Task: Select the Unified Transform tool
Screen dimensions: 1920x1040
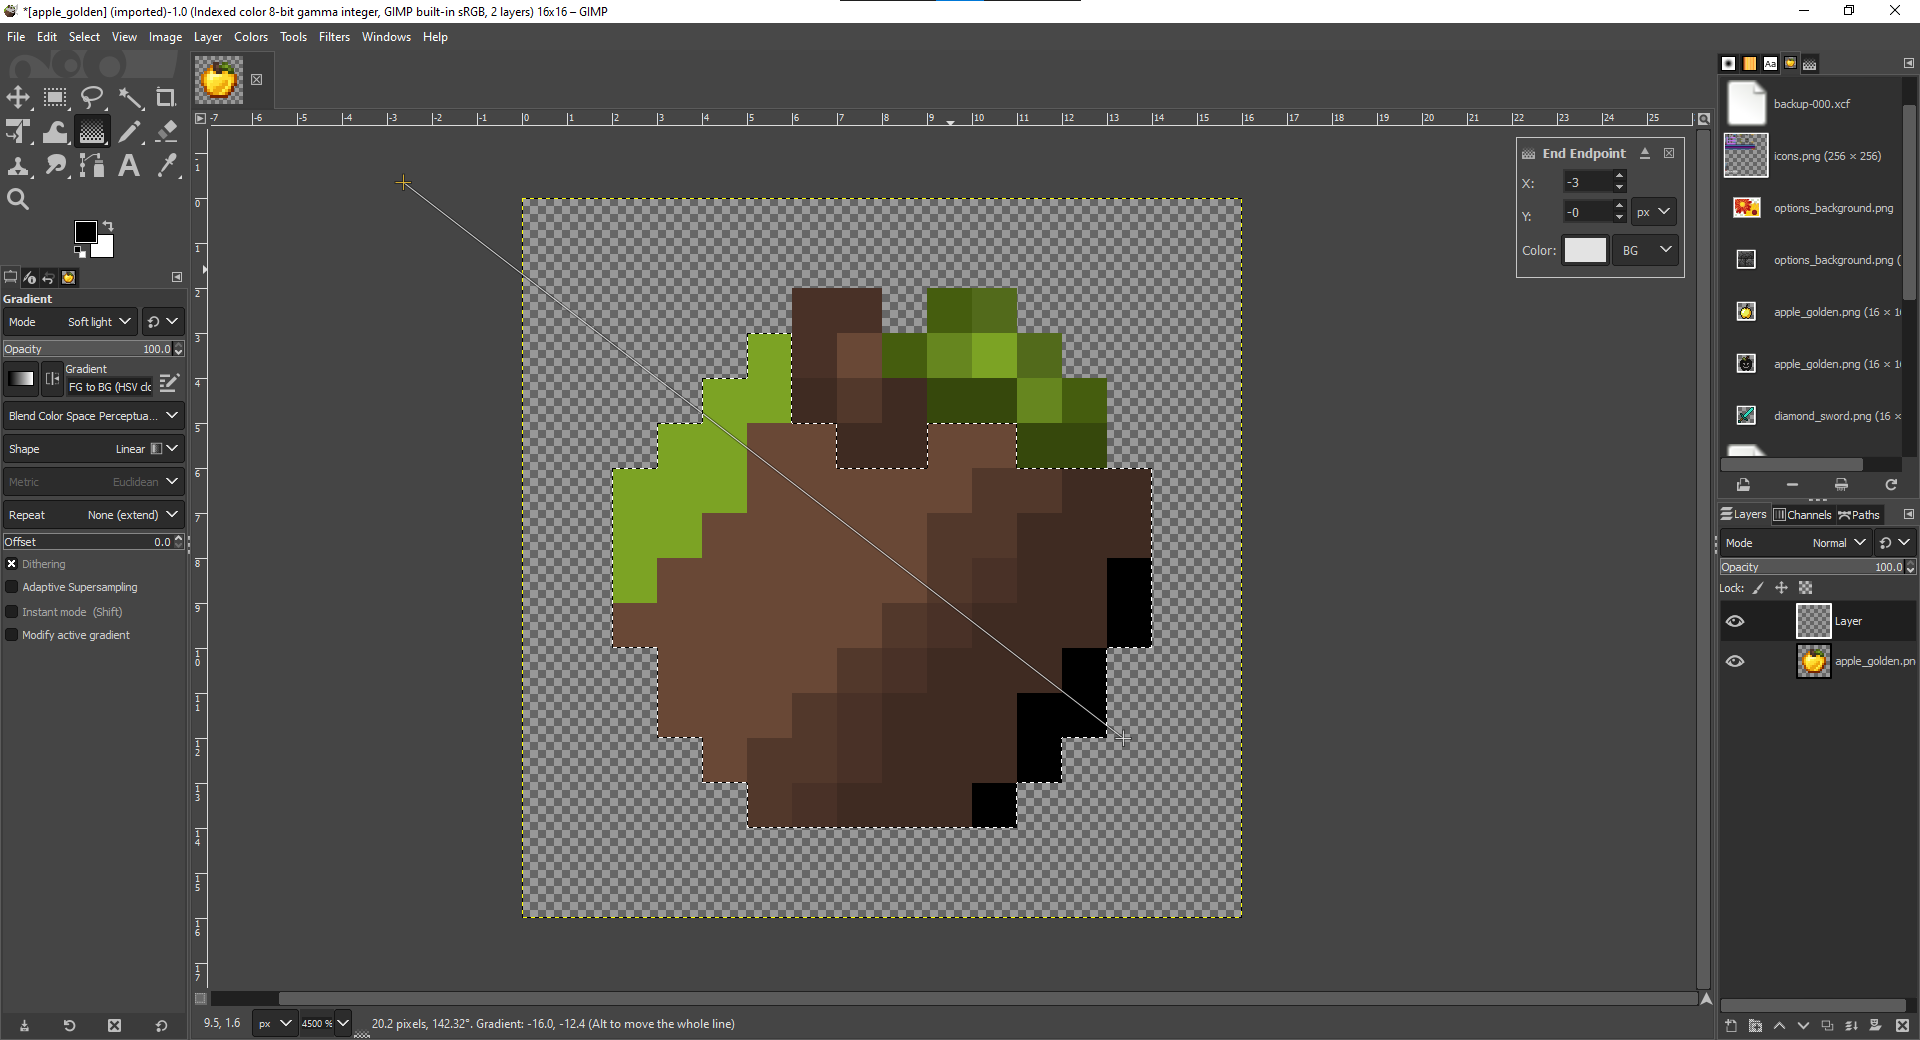Action: point(18,131)
